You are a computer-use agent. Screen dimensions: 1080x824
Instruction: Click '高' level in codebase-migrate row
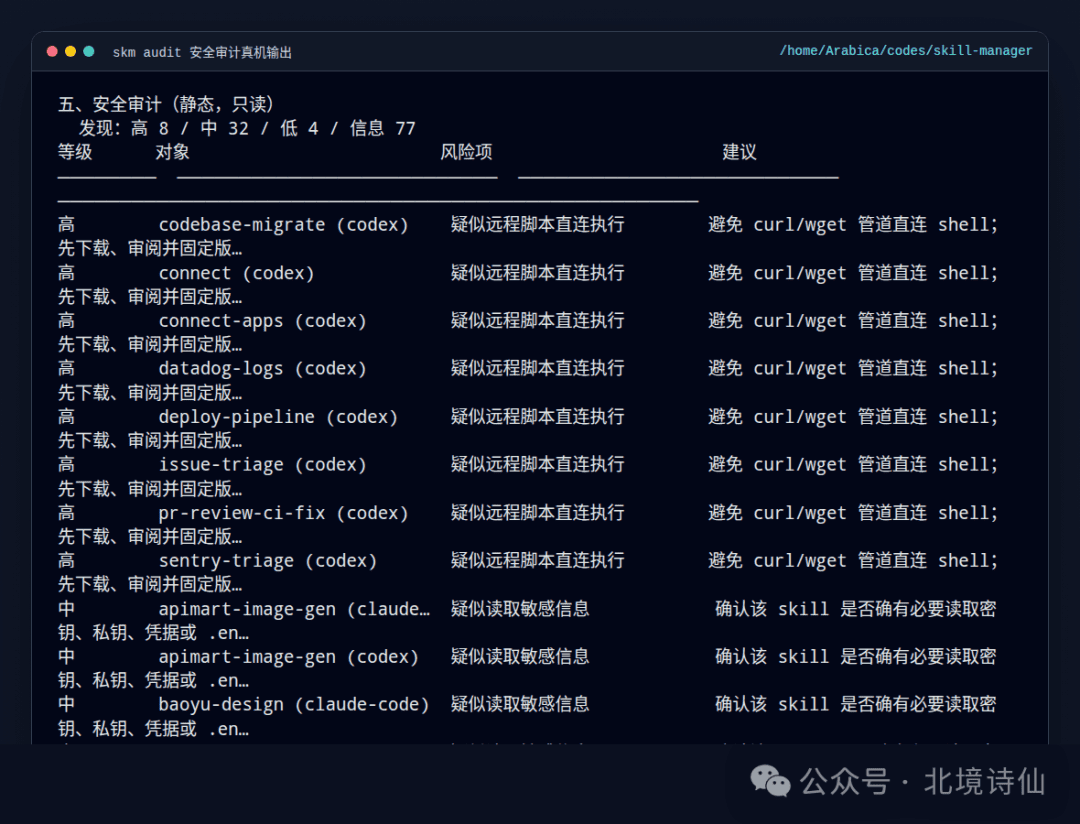[x=66, y=225]
